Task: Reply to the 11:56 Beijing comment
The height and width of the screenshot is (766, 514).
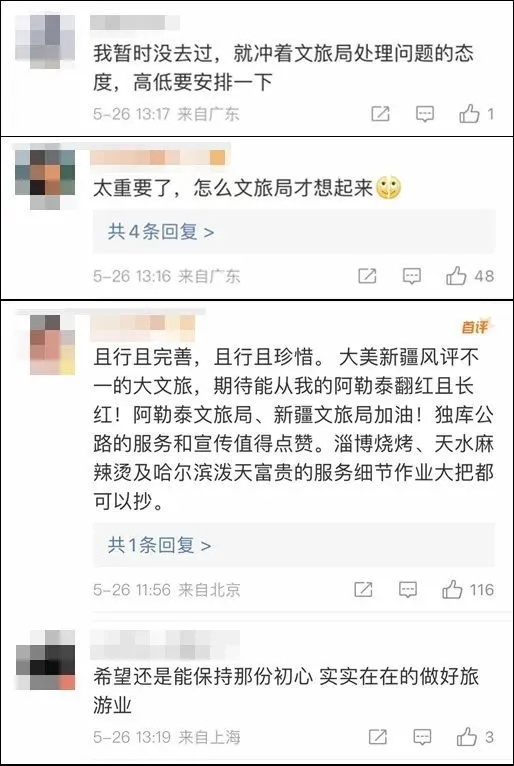Action: 407,590
